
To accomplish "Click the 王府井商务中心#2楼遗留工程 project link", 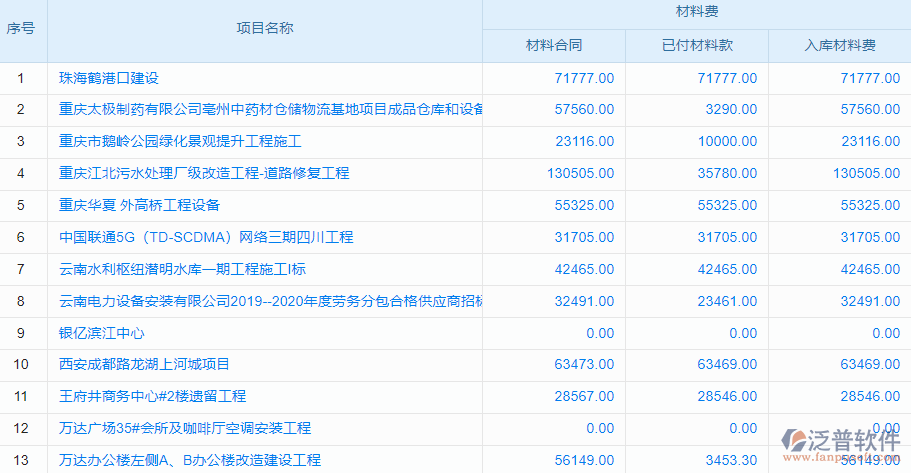I will 152,397.
